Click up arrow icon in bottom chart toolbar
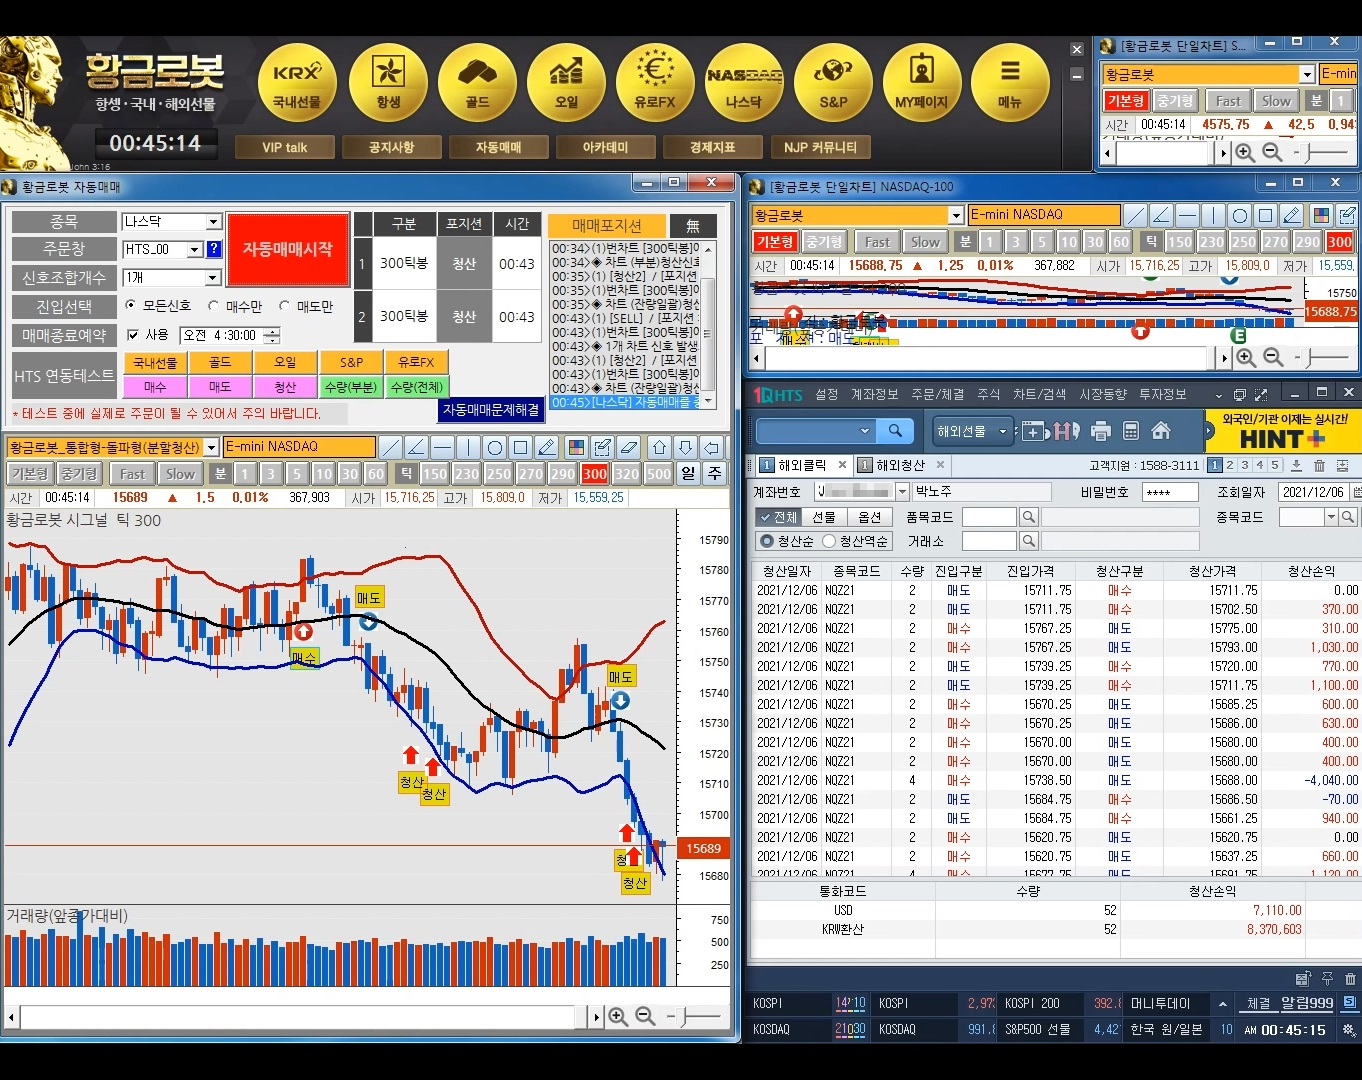1362x1080 pixels. click(659, 447)
